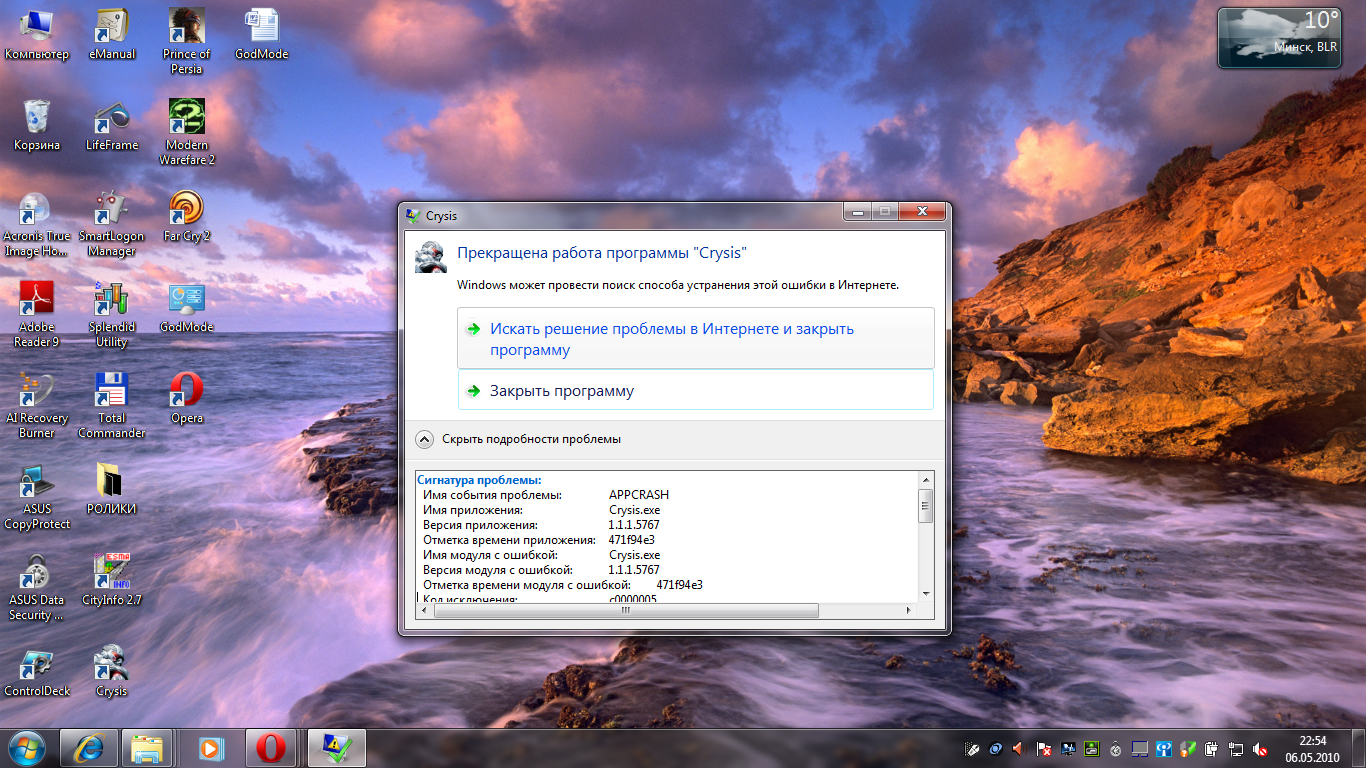Screen dimensions: 1366x768
Task: Open Windows Explorer folder on taskbar
Action: 149,748
